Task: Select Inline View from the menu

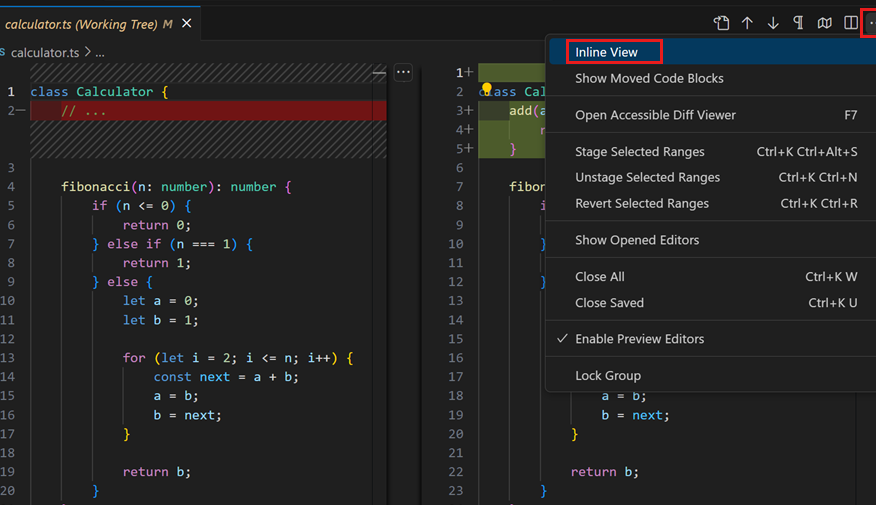Action: pos(606,52)
